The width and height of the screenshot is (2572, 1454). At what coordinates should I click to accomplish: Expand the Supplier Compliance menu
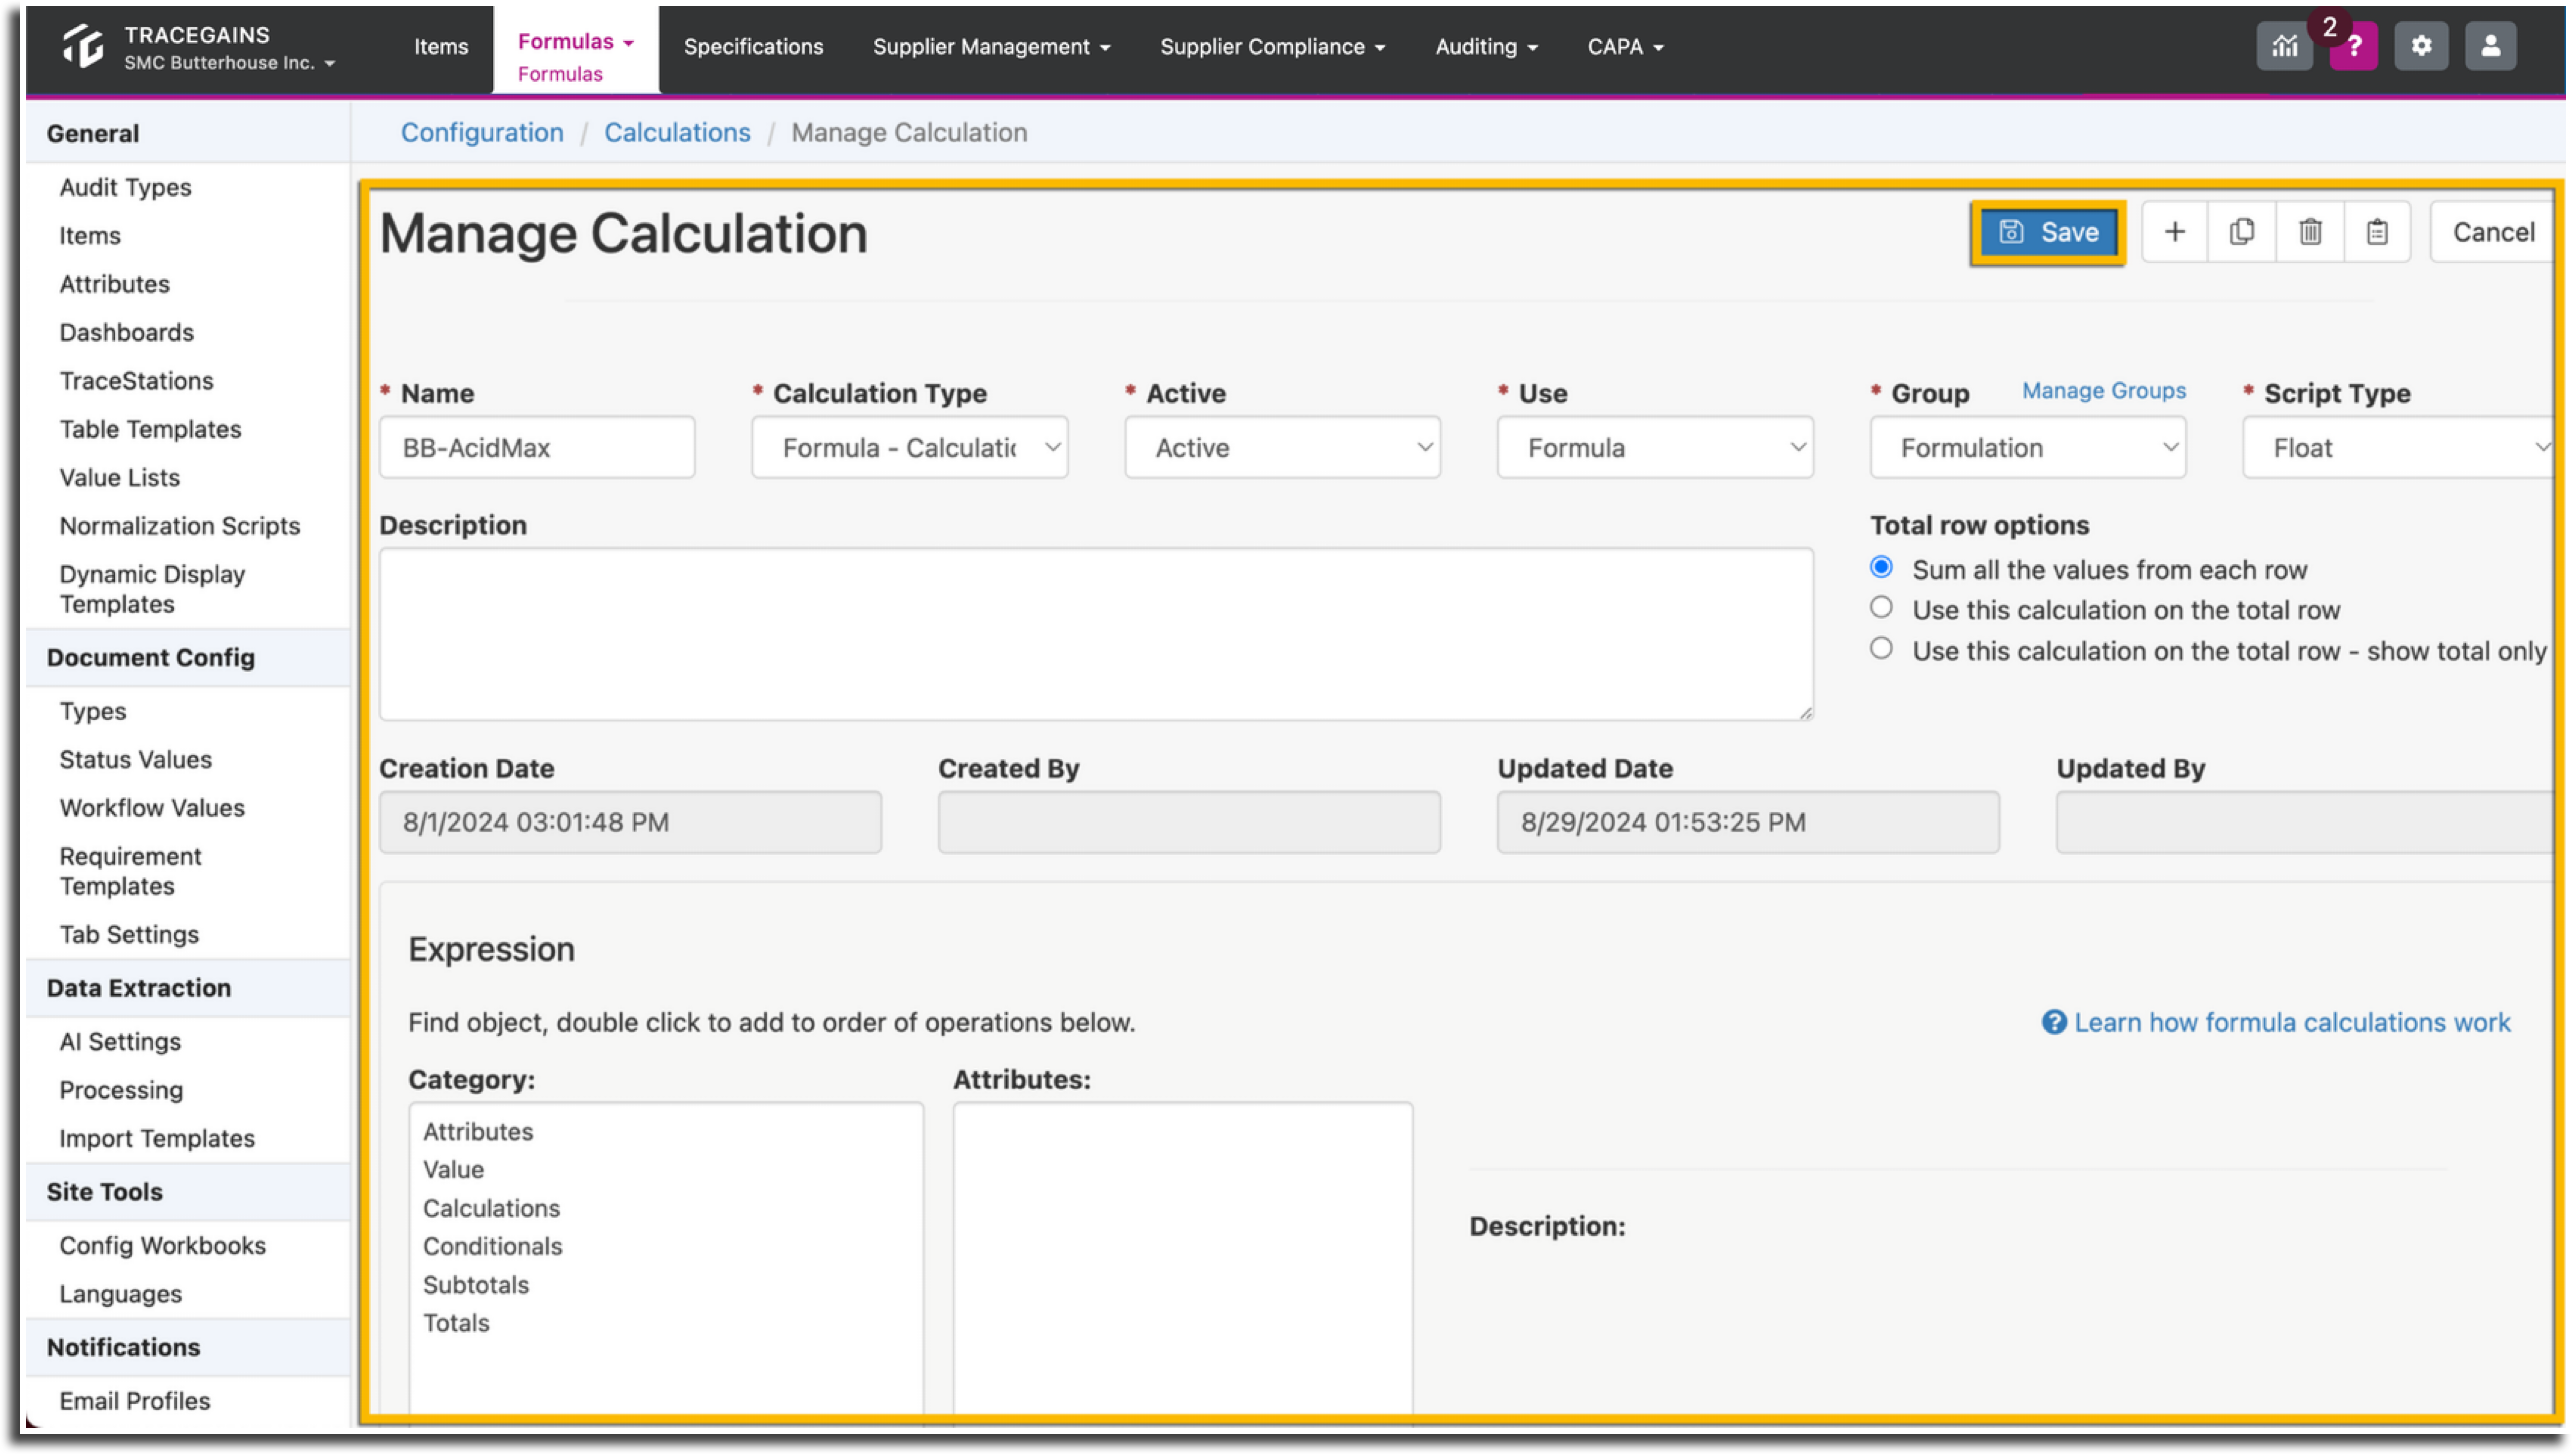click(1272, 47)
